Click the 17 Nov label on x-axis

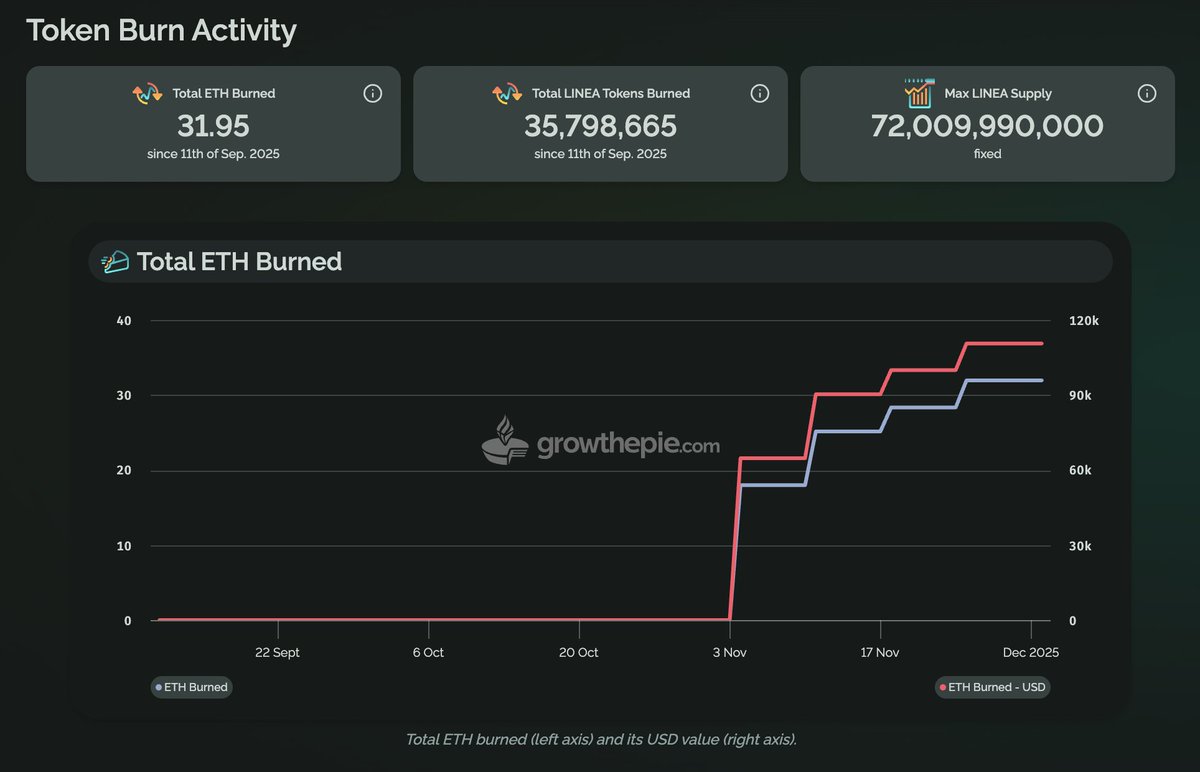tap(880, 652)
